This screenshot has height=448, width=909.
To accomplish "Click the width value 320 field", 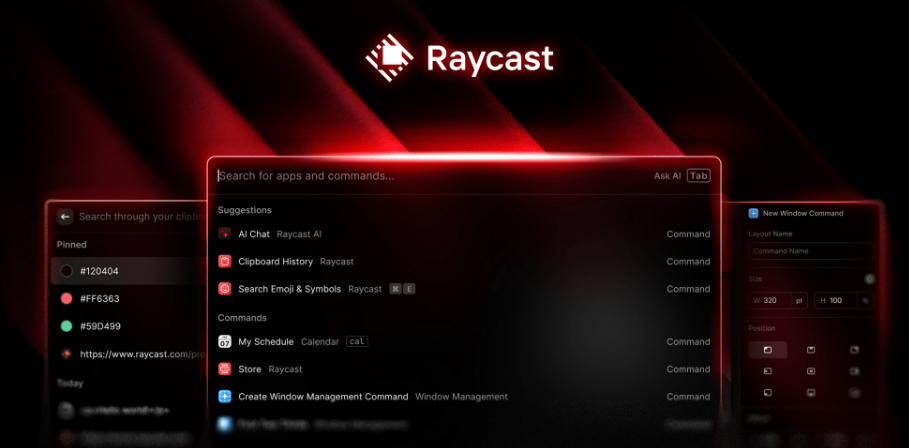I will [770, 300].
